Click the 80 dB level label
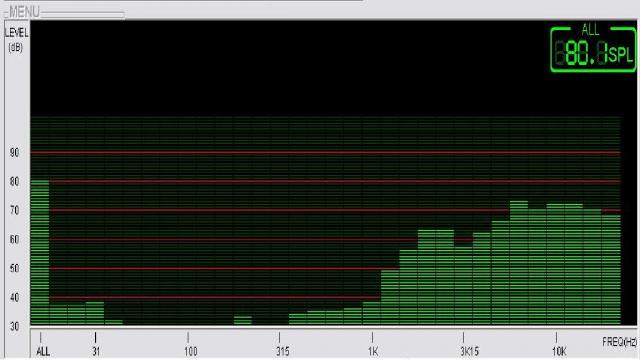 tap(14, 182)
